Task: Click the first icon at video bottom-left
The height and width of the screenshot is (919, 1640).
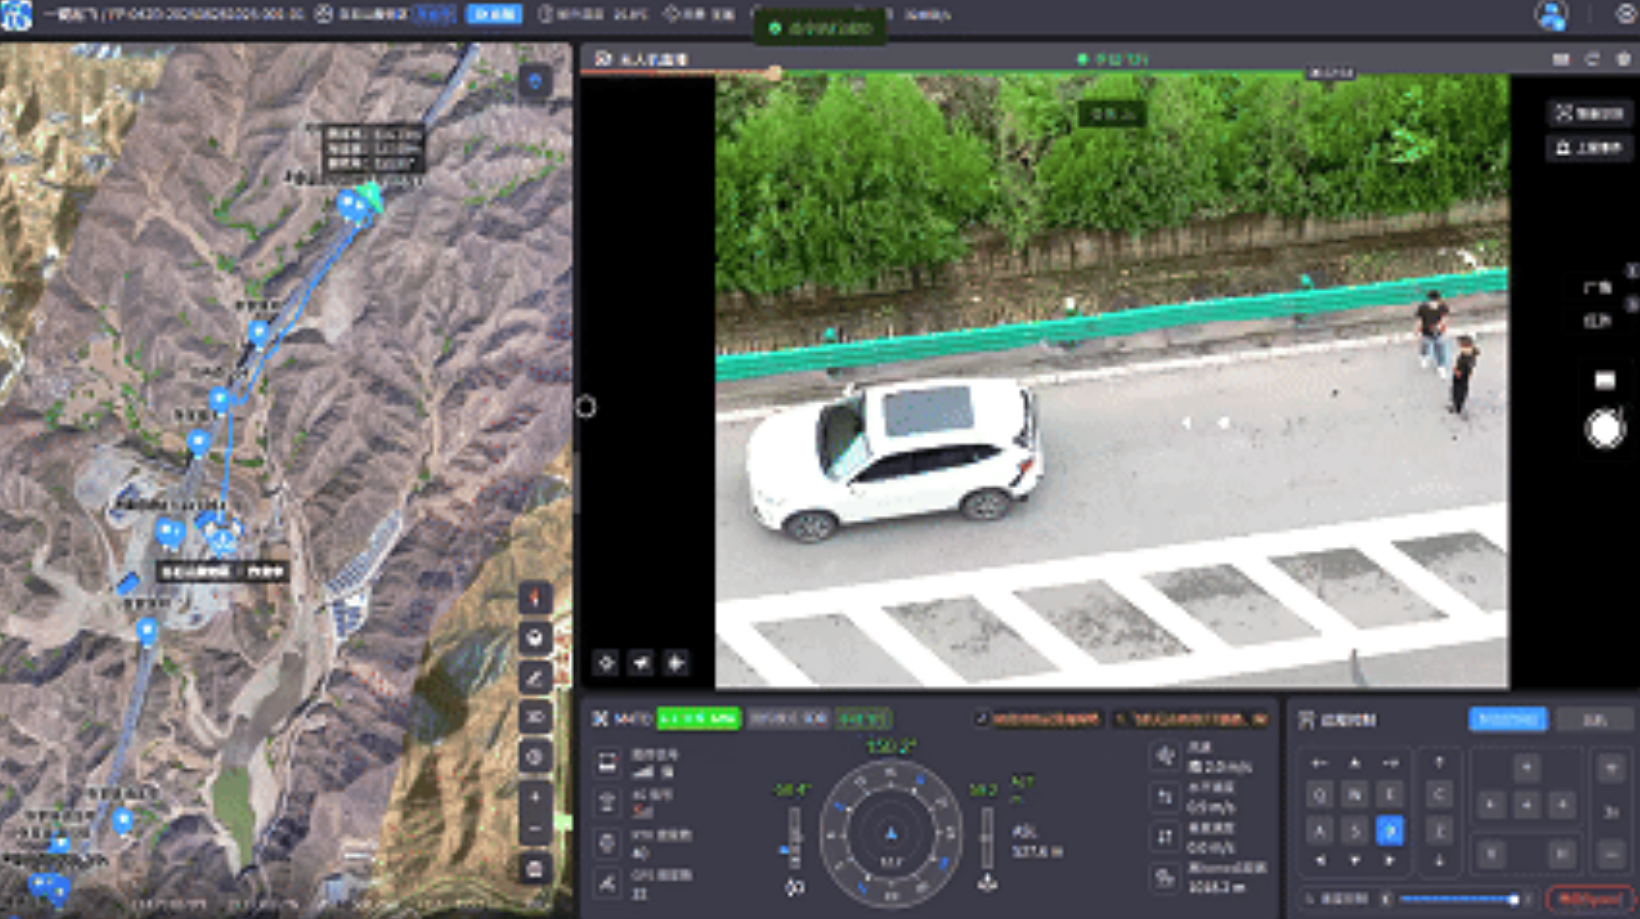Action: (x=606, y=663)
